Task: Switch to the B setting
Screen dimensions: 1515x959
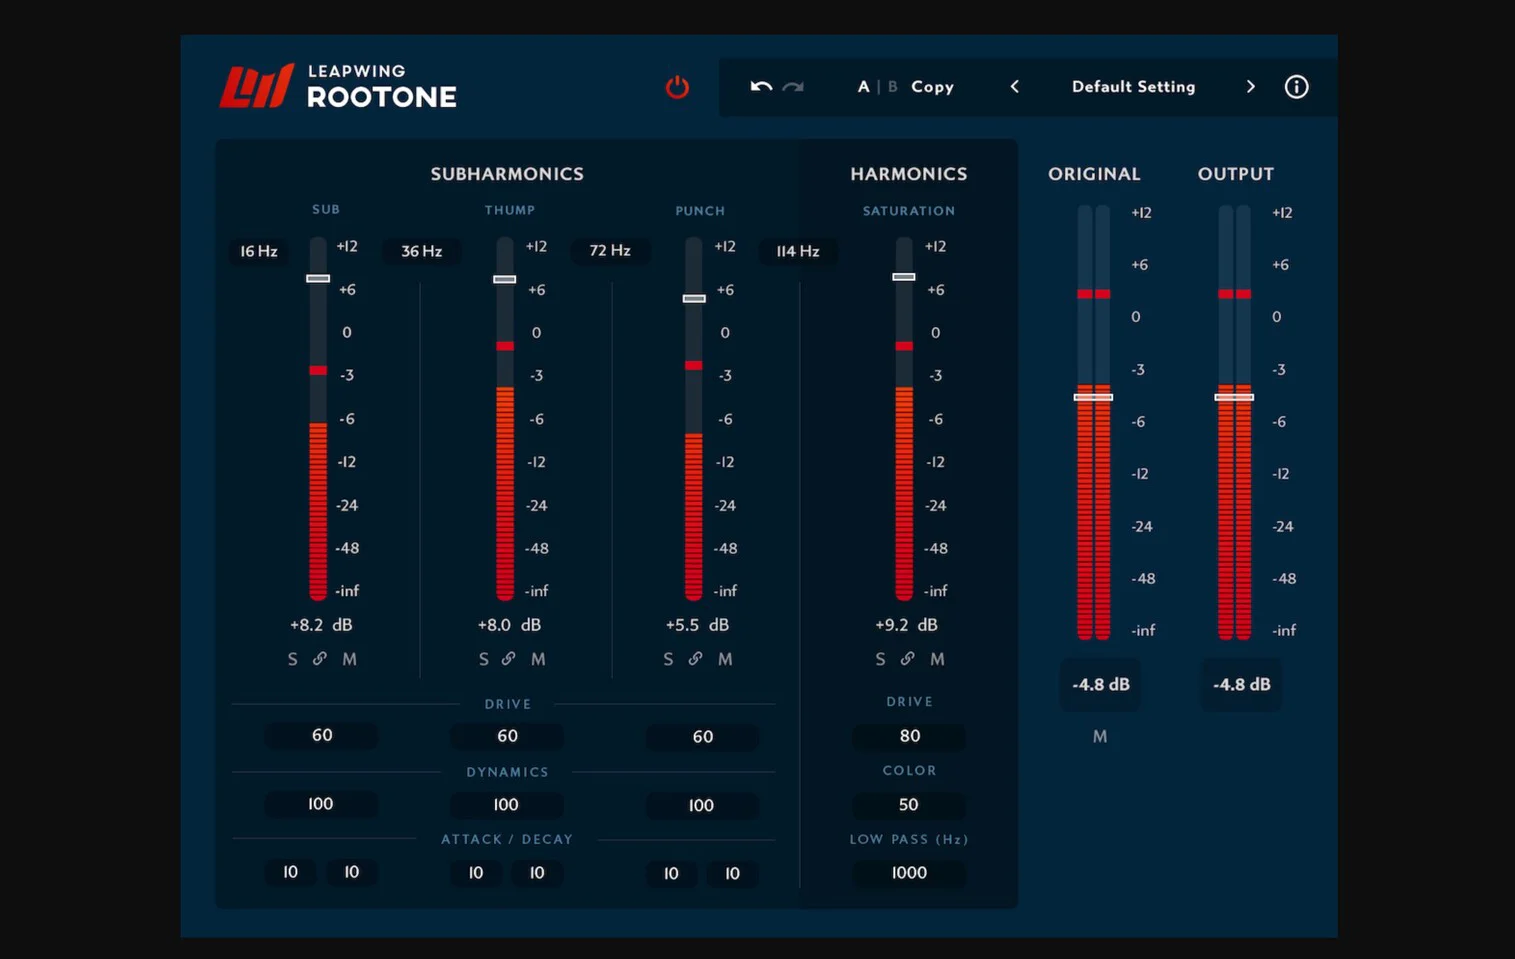Action: [893, 87]
